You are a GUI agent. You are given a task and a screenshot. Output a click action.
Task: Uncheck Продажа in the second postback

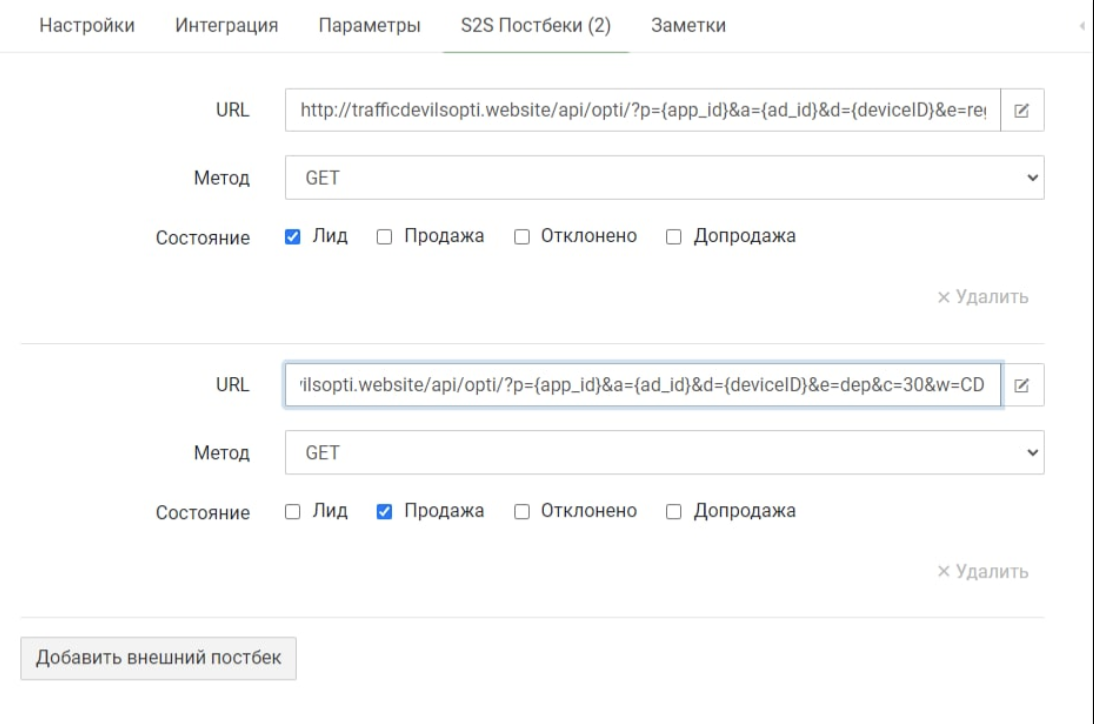pyautogui.click(x=384, y=511)
